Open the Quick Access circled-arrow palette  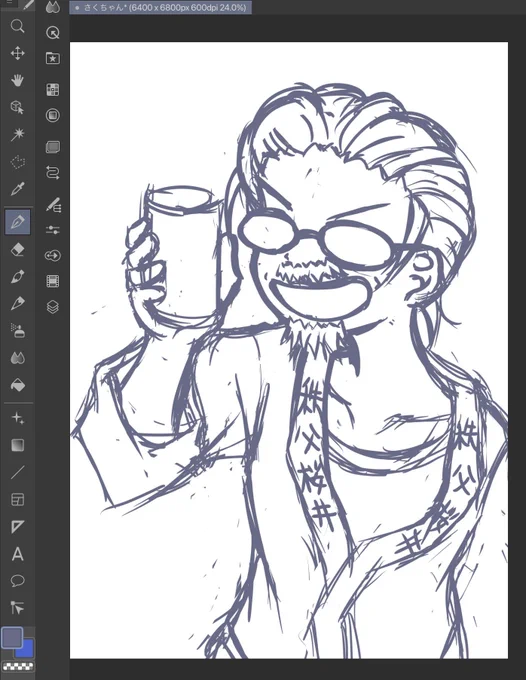click(52, 33)
